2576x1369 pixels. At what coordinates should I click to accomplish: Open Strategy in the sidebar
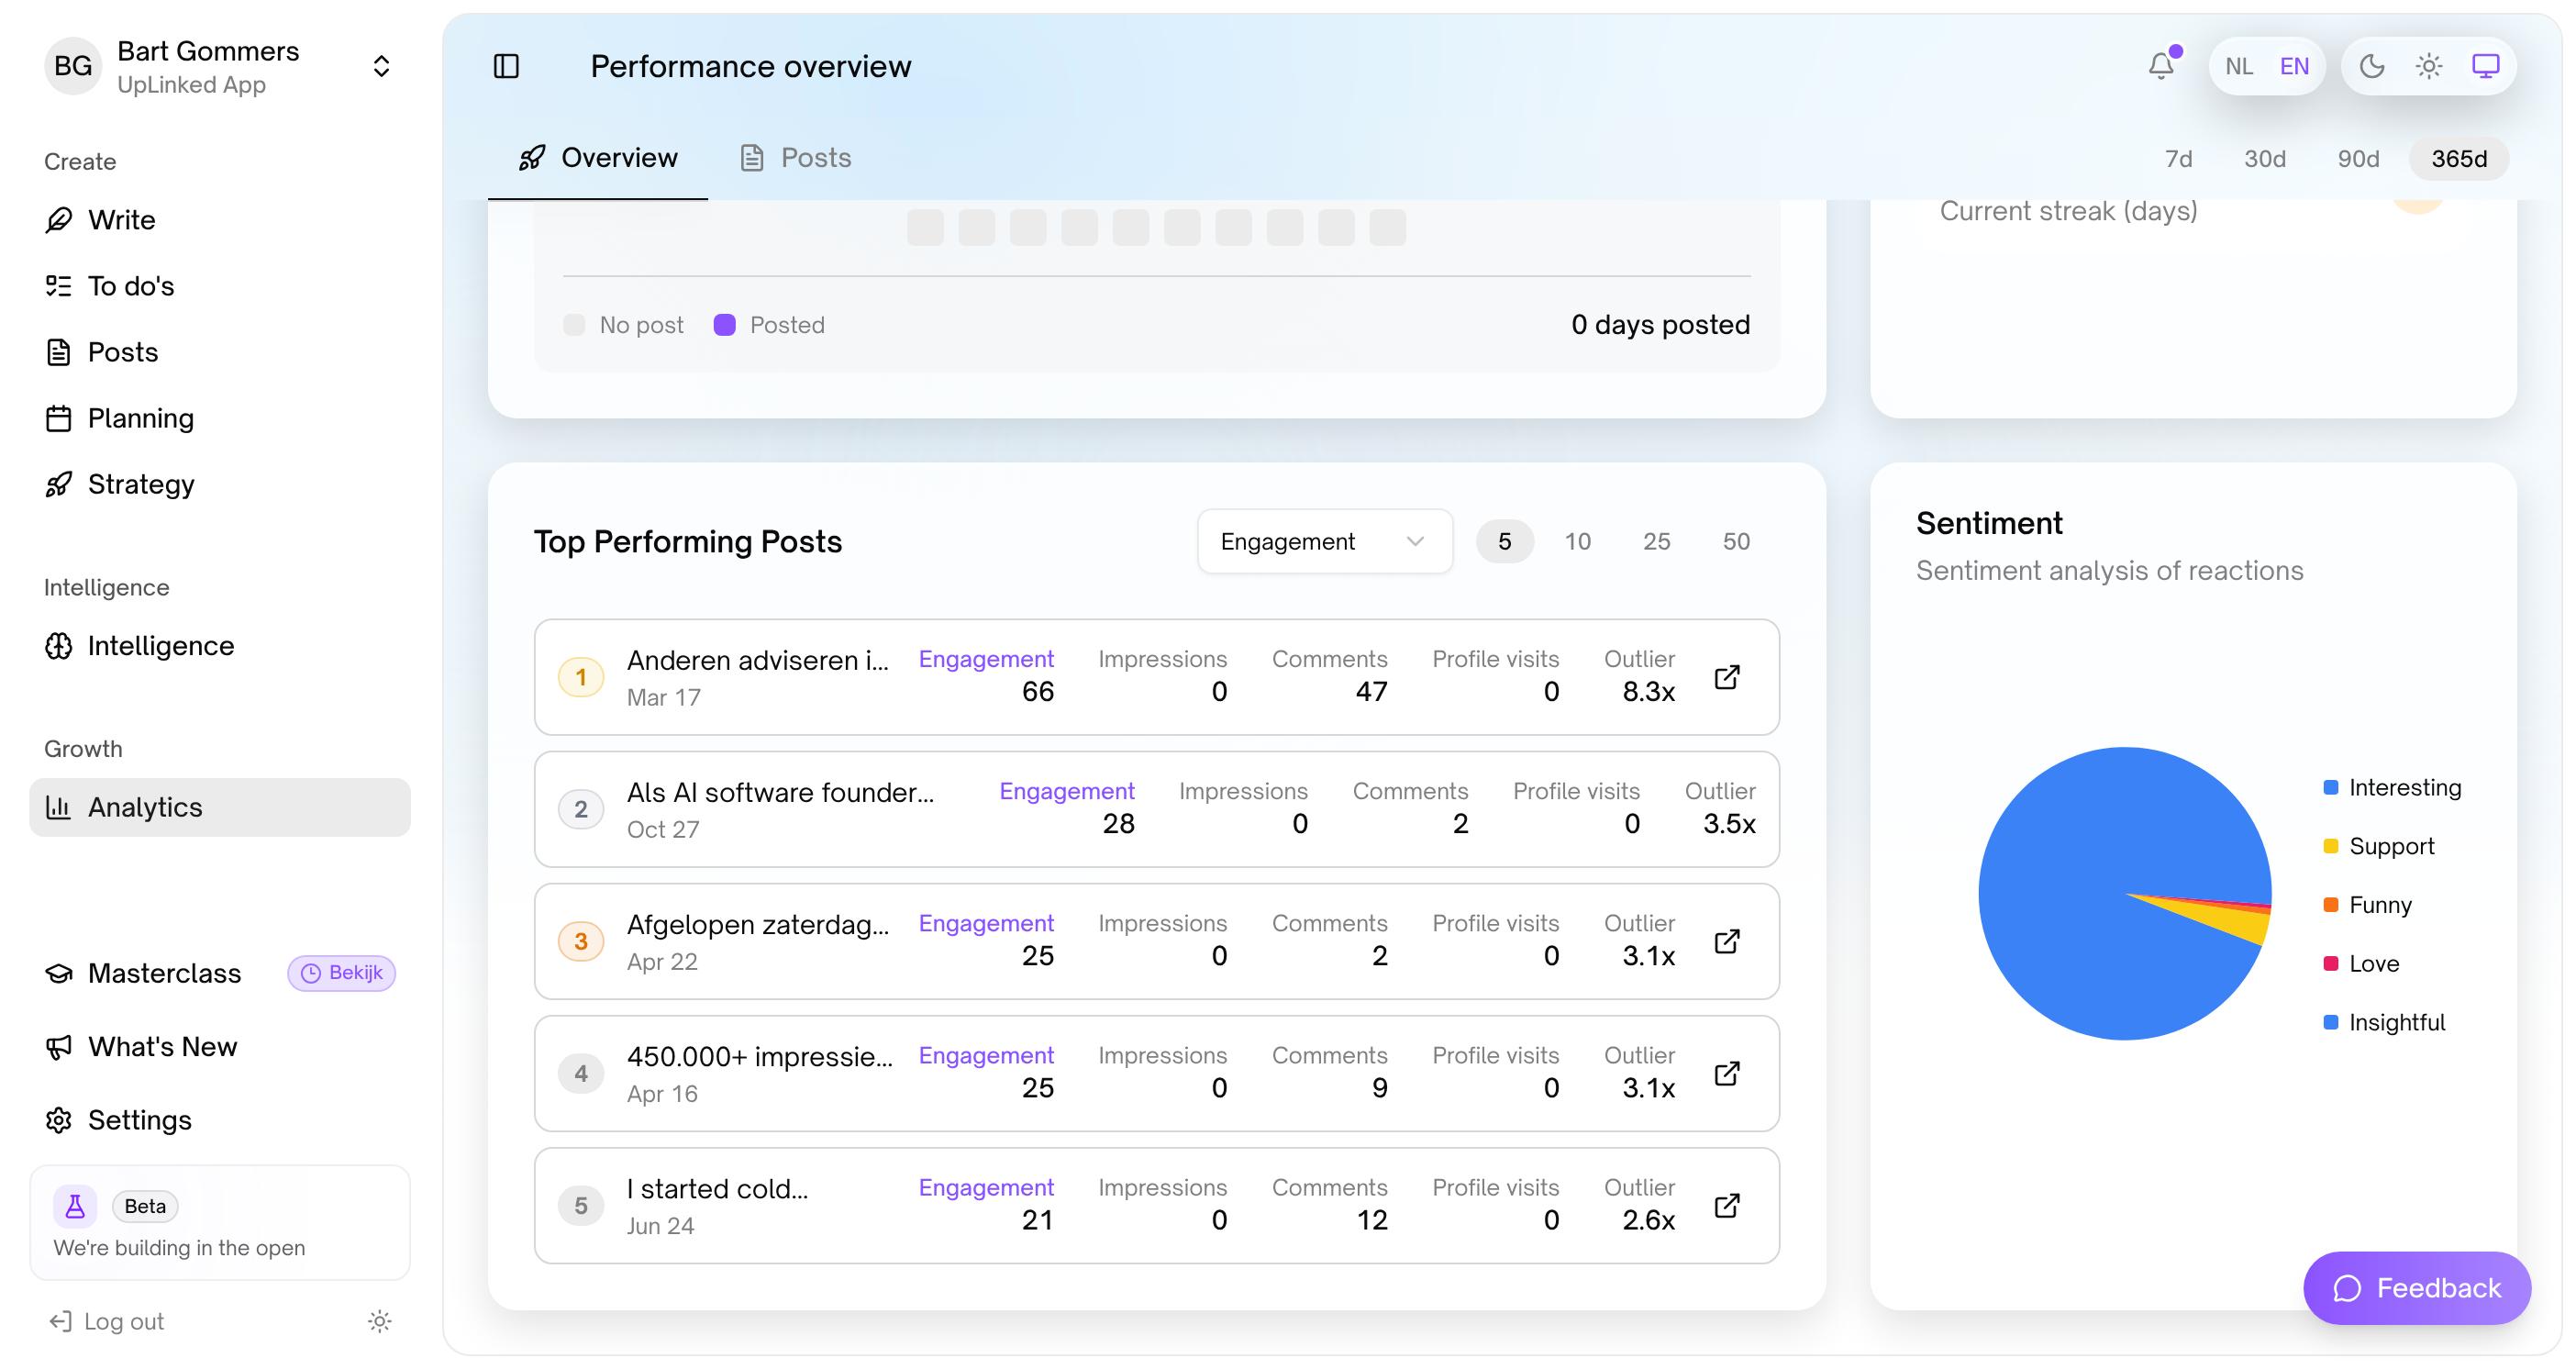tap(220, 484)
